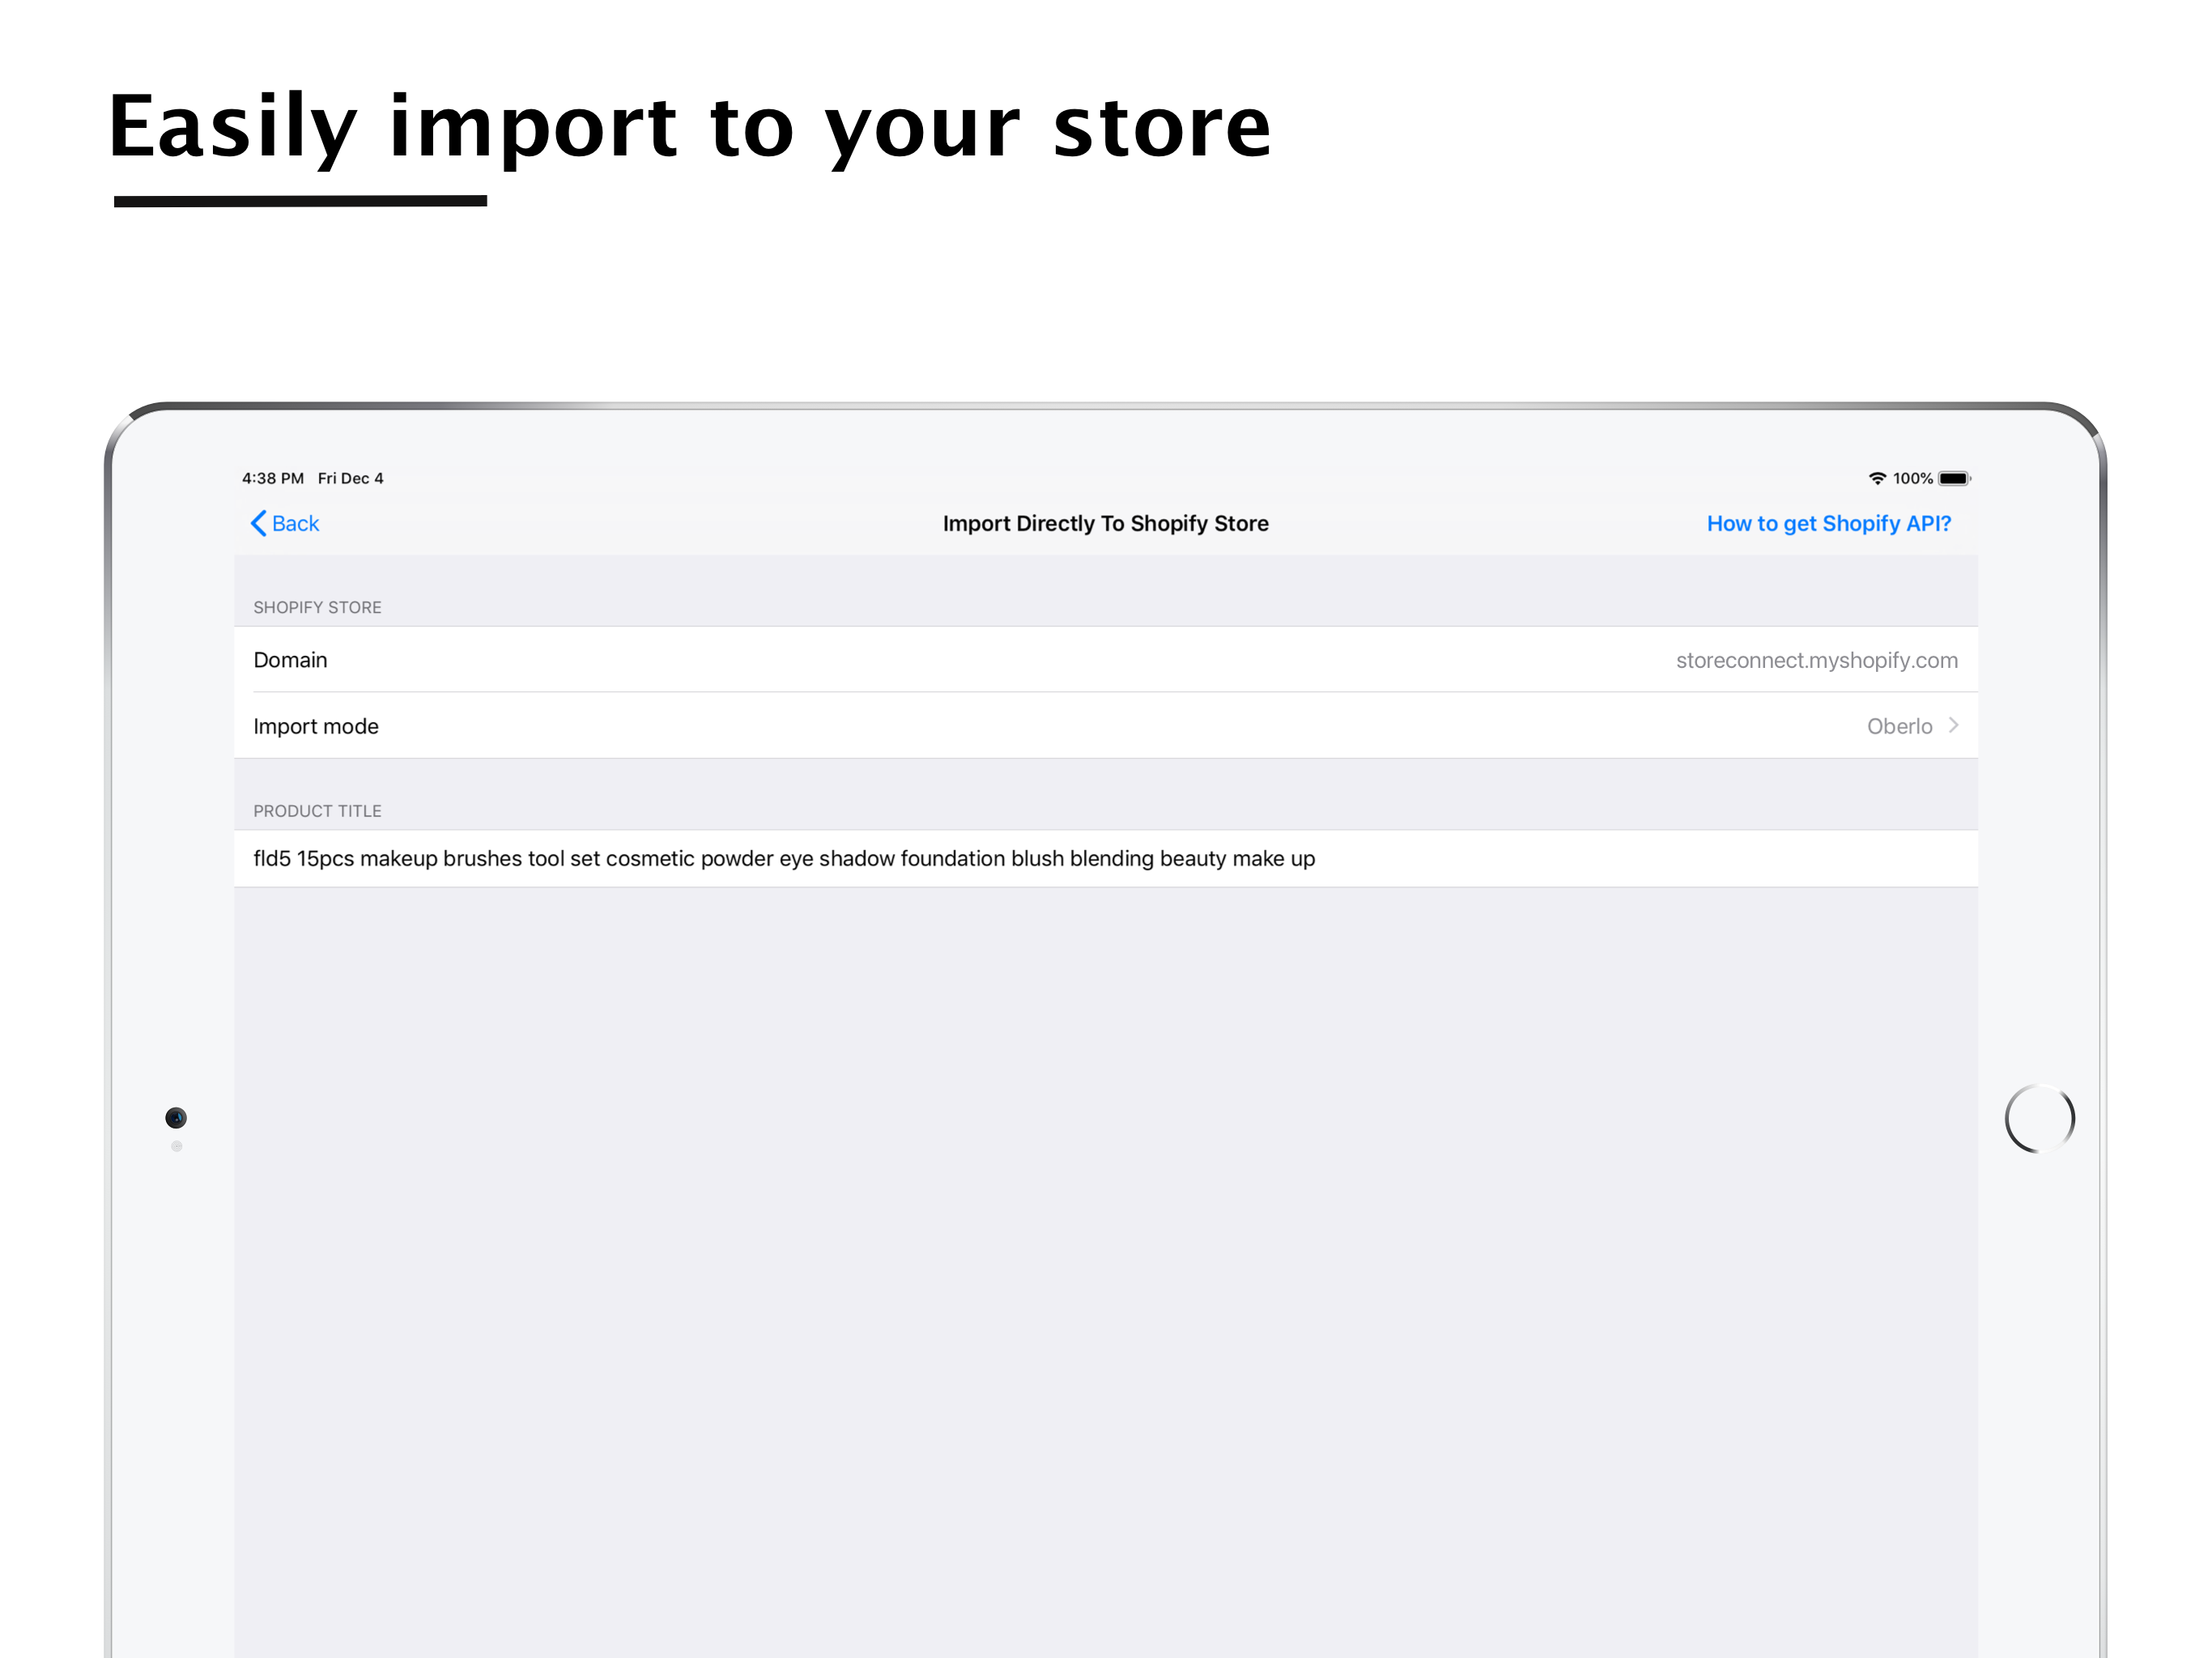Tap the Back navigation control
This screenshot has width=2212, height=1658.
285,523
